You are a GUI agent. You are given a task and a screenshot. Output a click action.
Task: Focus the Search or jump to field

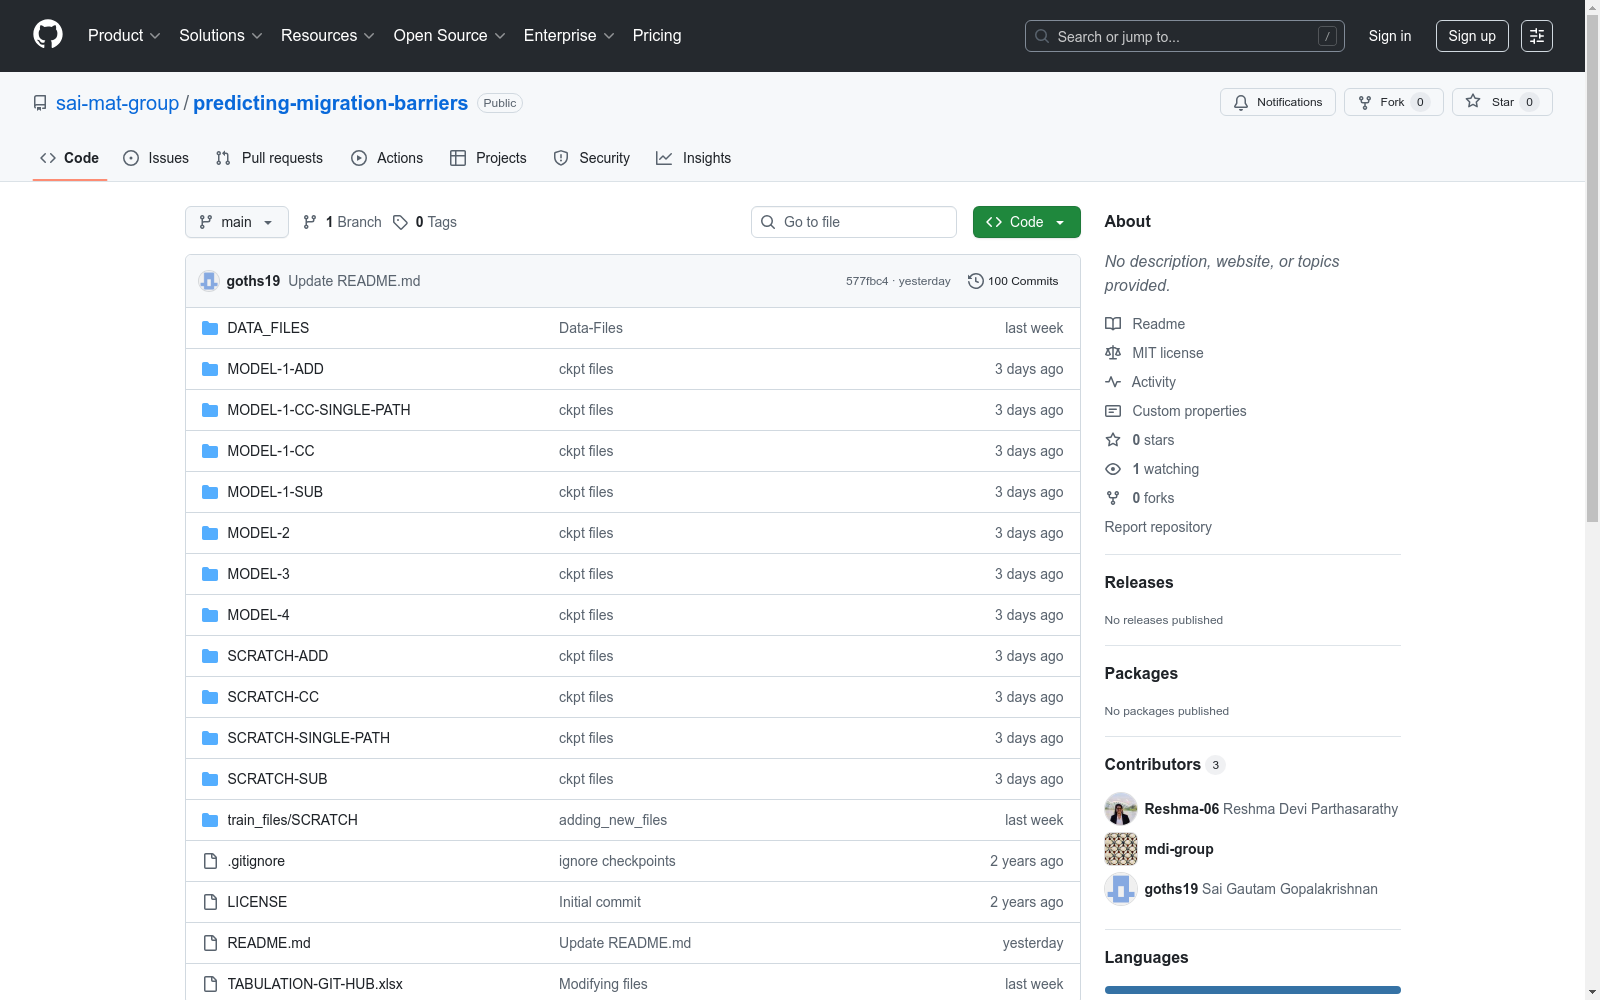(1185, 36)
